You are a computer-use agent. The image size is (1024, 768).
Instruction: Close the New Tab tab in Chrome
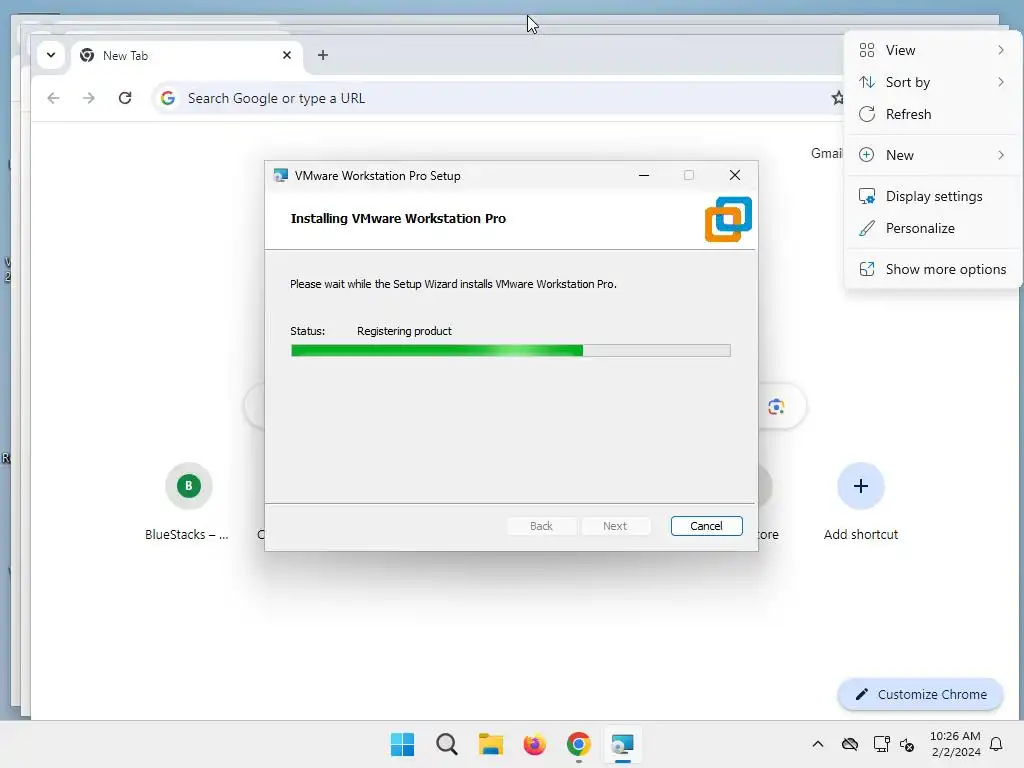pyautogui.click(x=287, y=56)
